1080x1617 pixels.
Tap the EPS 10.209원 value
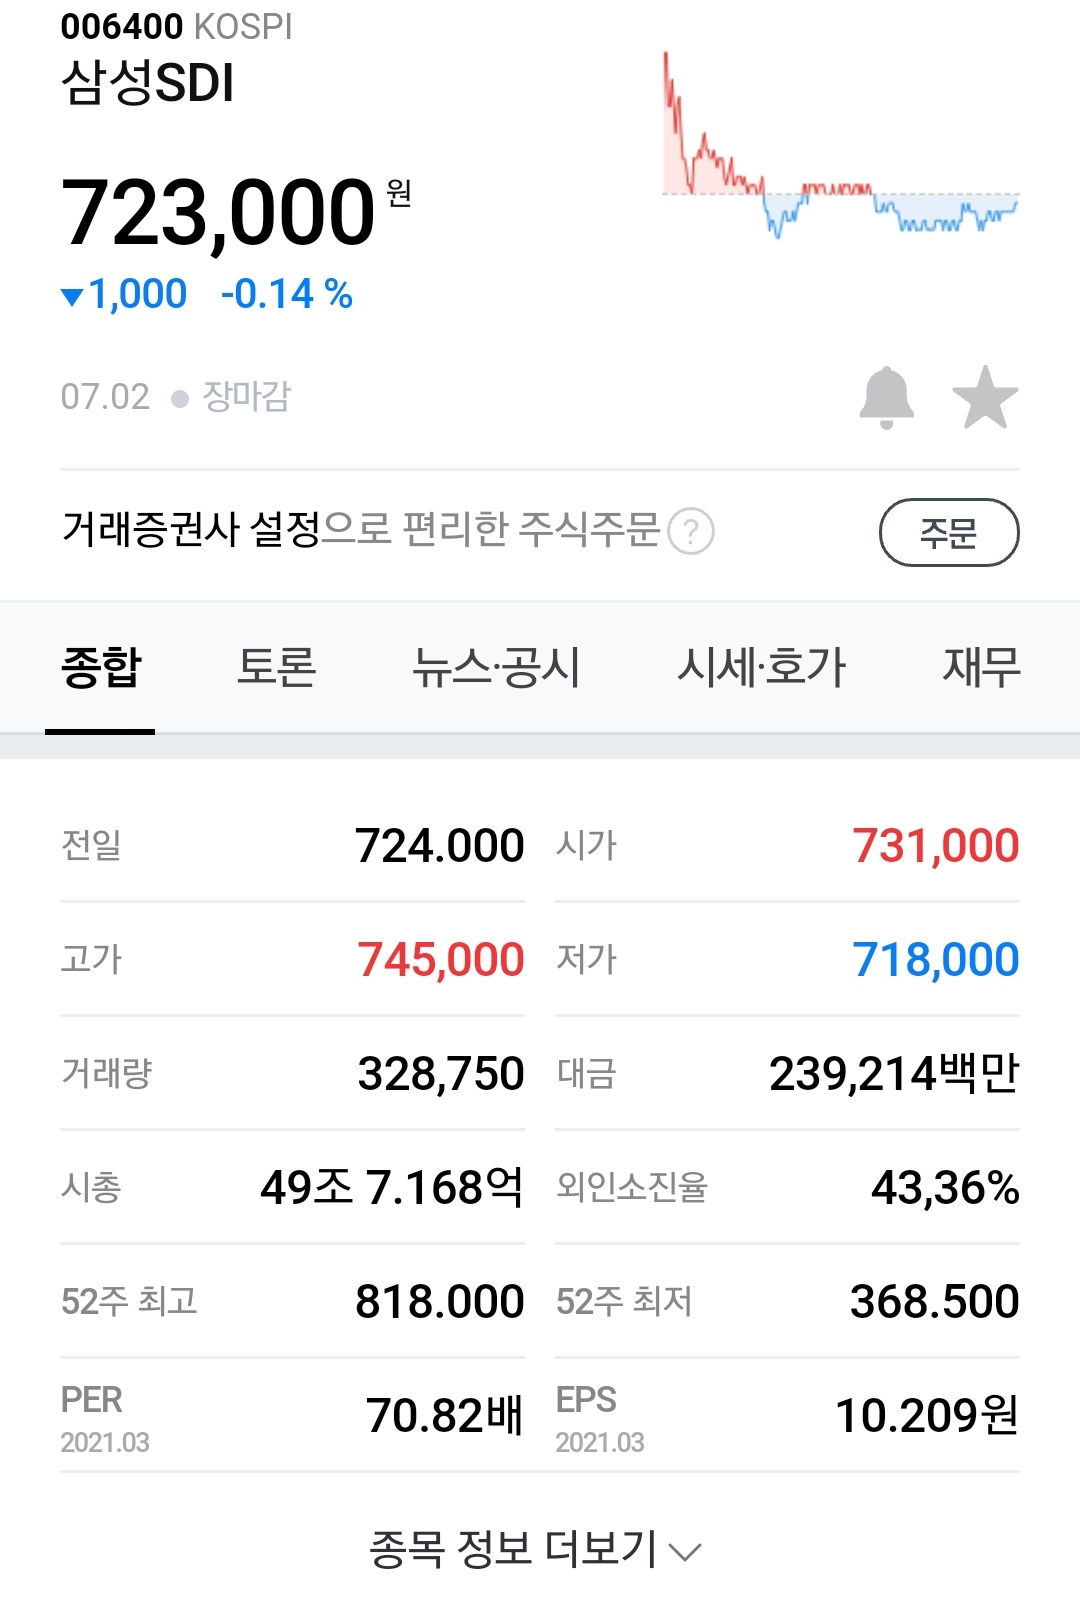926,1415
